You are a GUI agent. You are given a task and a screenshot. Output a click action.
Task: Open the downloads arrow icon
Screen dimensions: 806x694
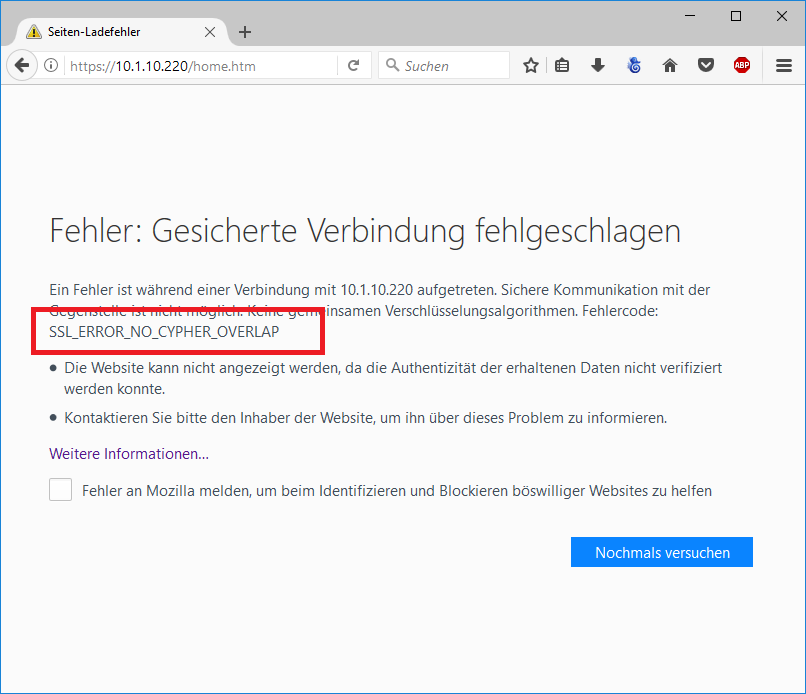(598, 66)
